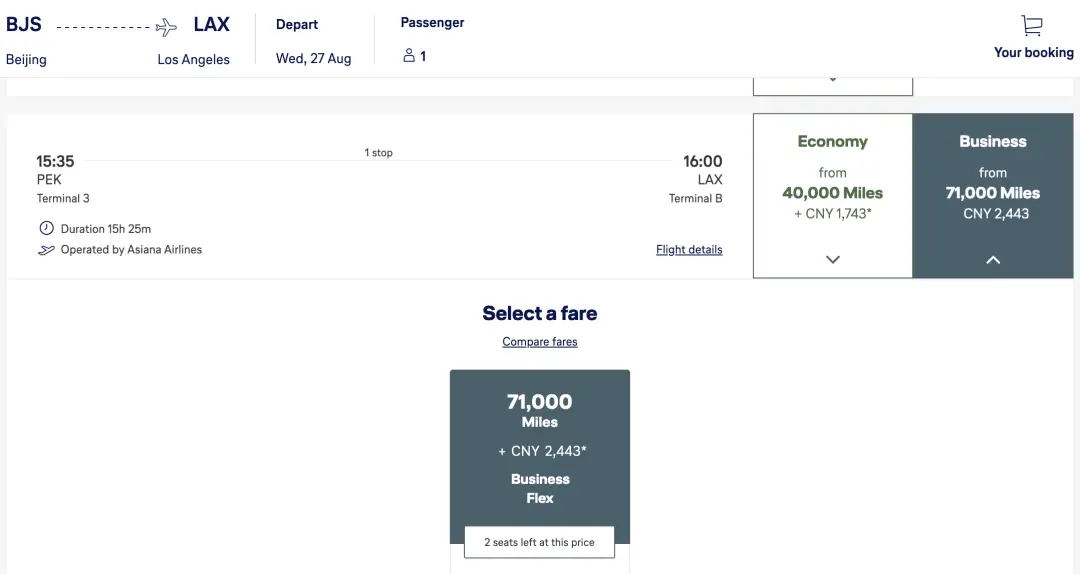Click the airplane icon between BJS and LAX
This screenshot has height=574, width=1080.
(x=166, y=27)
